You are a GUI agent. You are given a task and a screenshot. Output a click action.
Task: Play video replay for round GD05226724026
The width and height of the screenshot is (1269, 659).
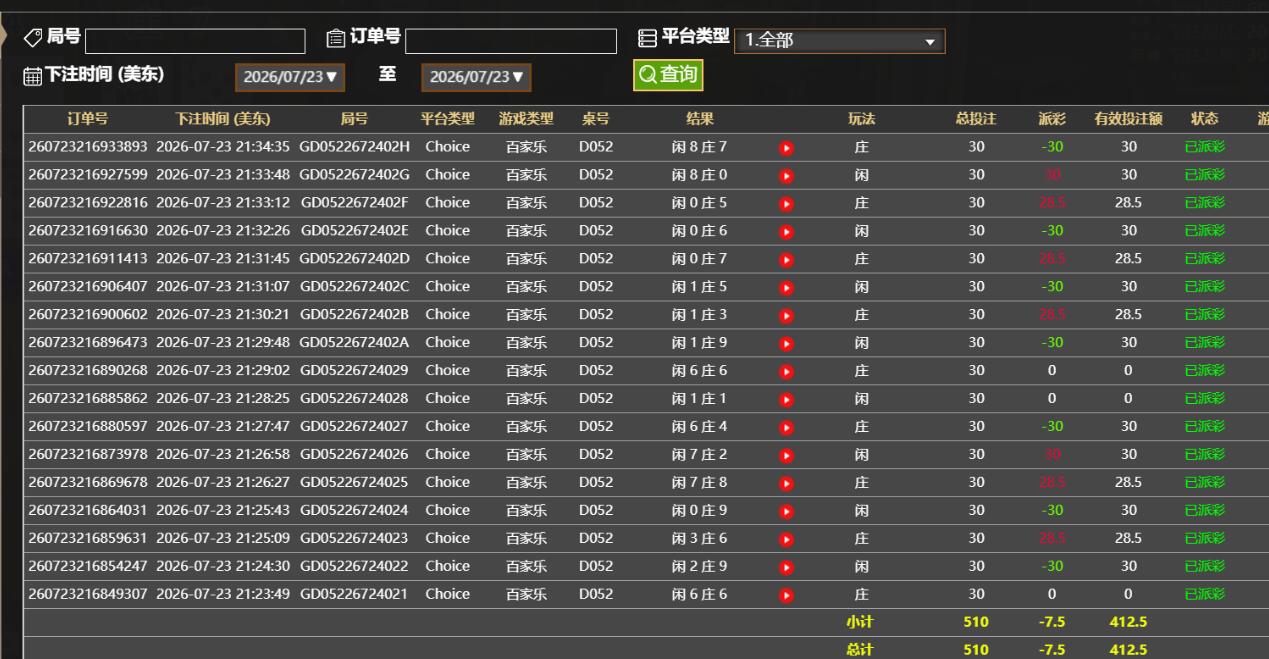[x=786, y=456]
